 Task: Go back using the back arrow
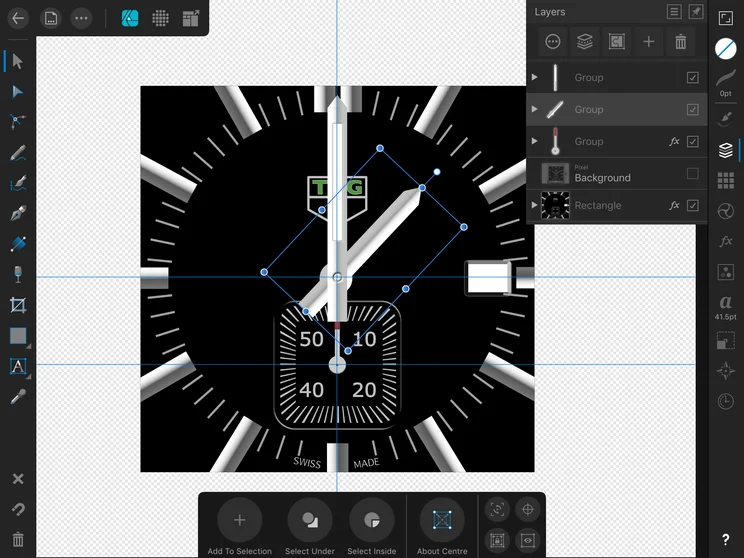(x=18, y=19)
